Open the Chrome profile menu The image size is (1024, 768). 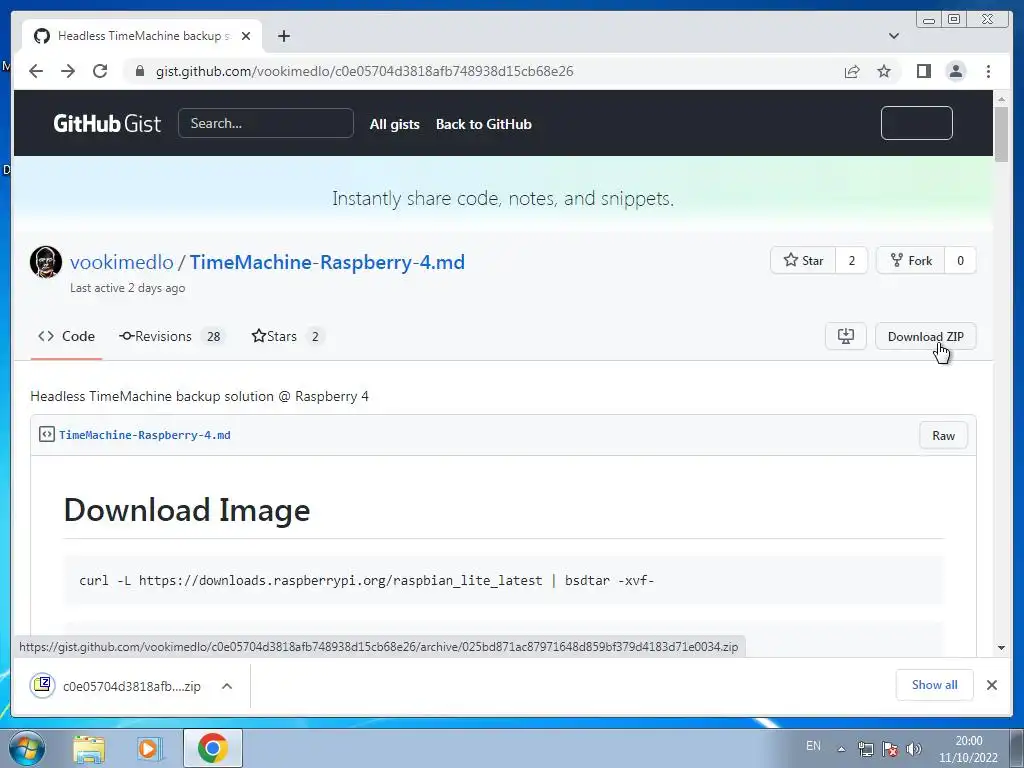(x=955, y=71)
